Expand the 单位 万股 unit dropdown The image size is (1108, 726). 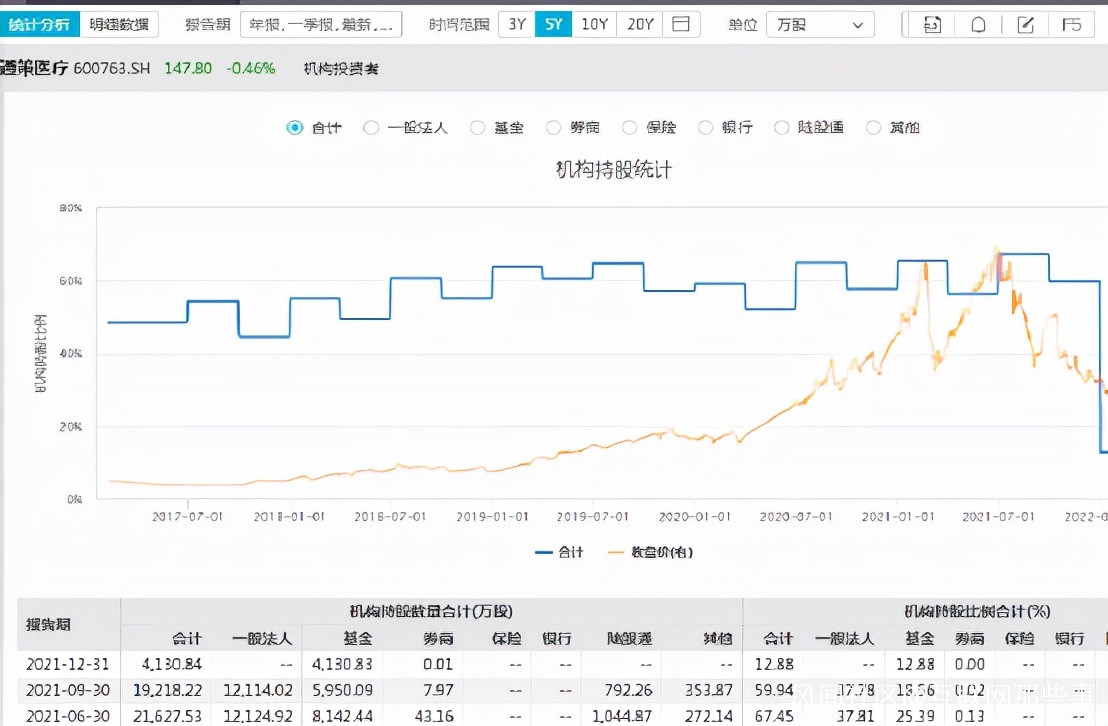819,25
